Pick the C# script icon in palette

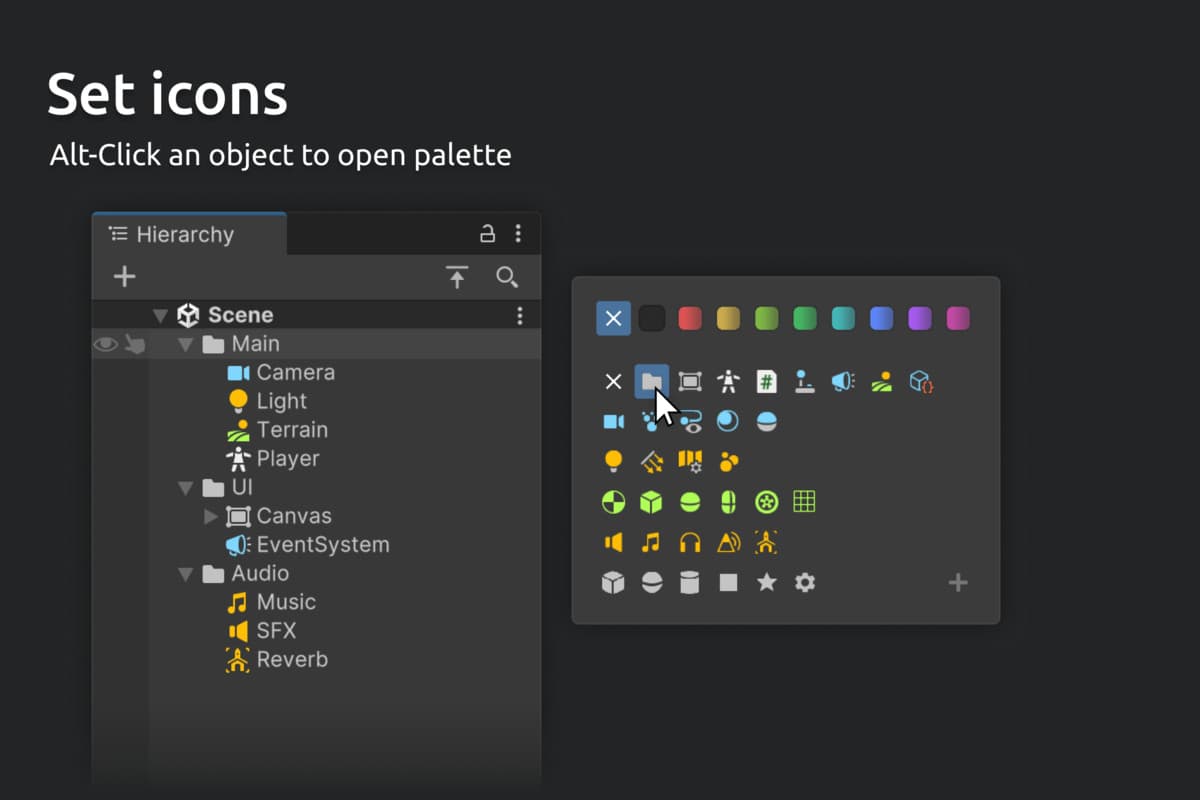(766, 381)
